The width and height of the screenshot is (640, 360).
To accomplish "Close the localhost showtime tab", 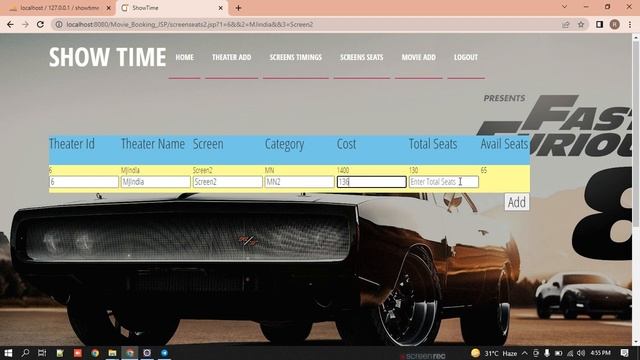I will pyautogui.click(x=109, y=8).
